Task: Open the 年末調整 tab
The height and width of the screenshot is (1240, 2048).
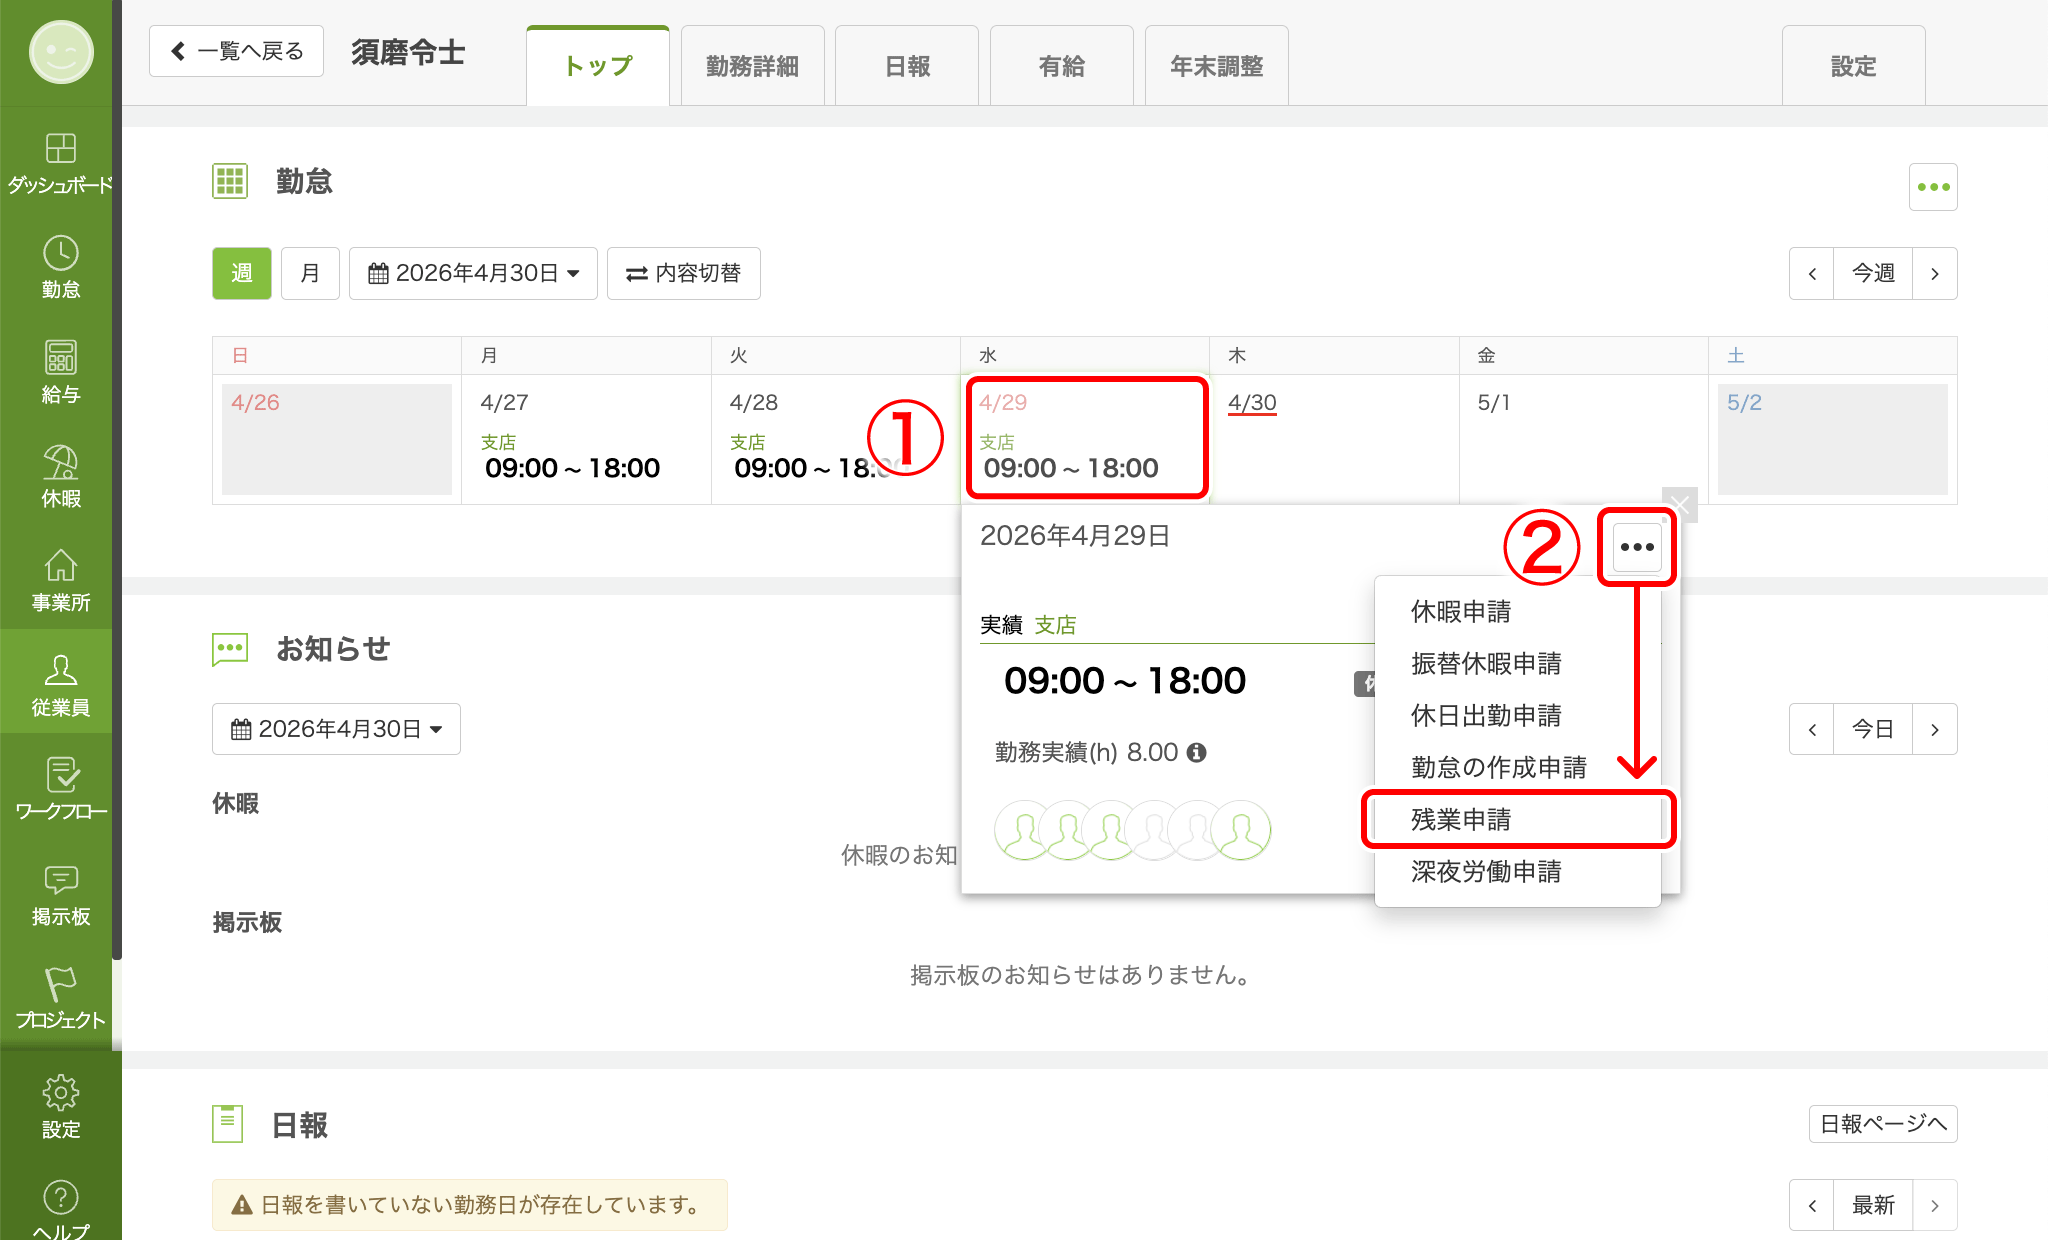Action: pyautogui.click(x=1216, y=66)
